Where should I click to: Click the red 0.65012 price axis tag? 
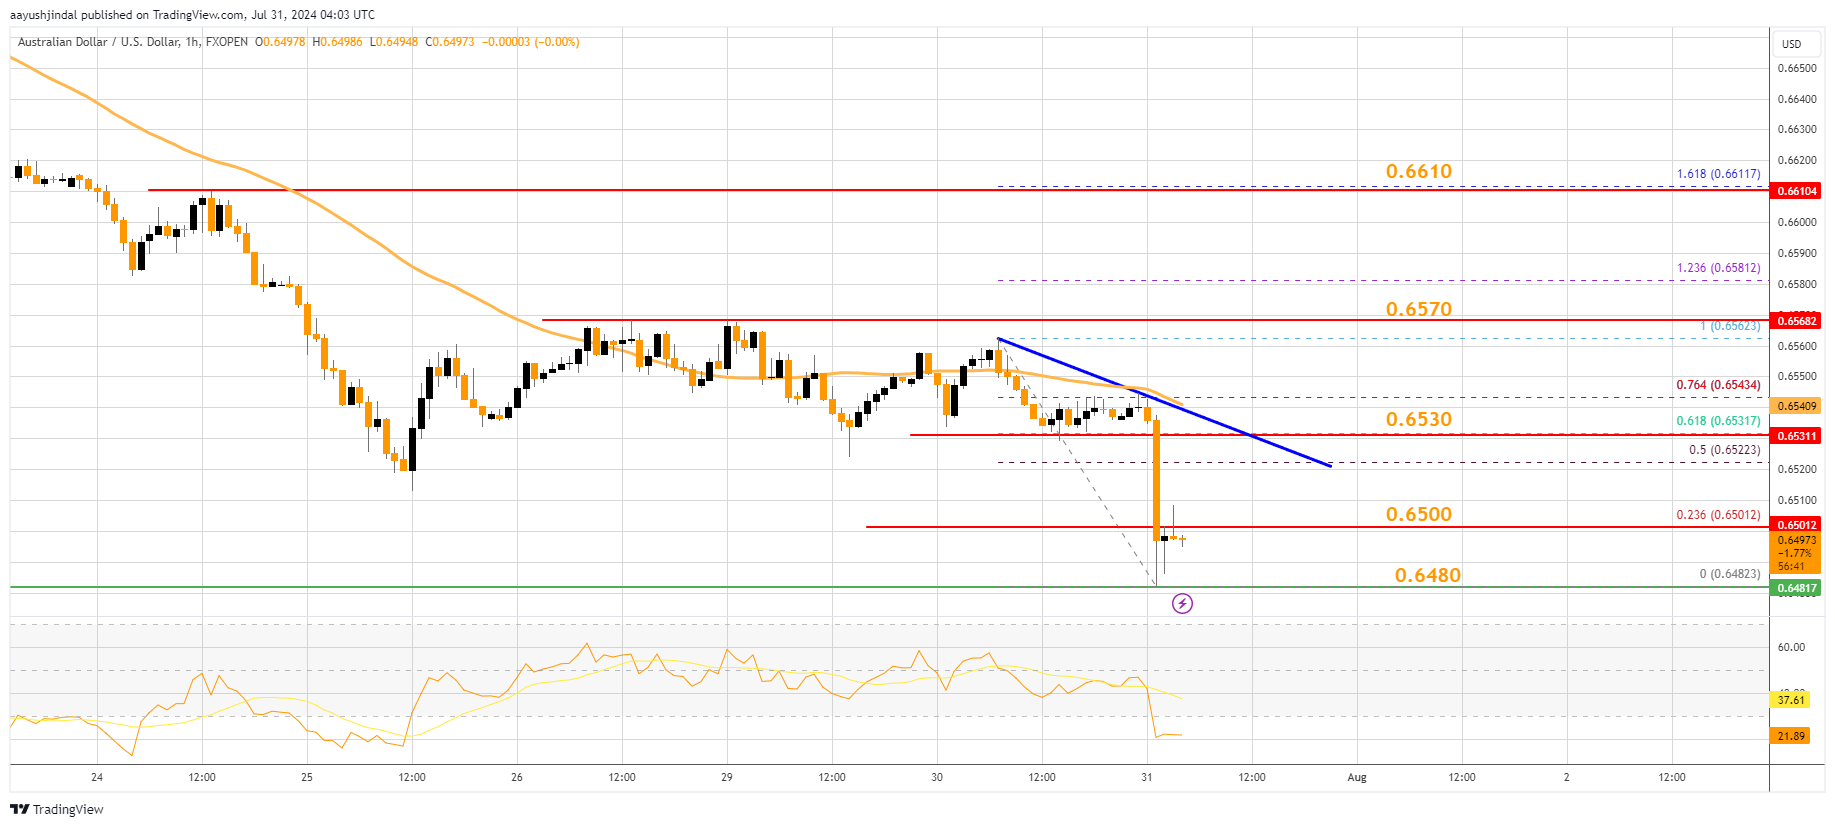[1796, 525]
